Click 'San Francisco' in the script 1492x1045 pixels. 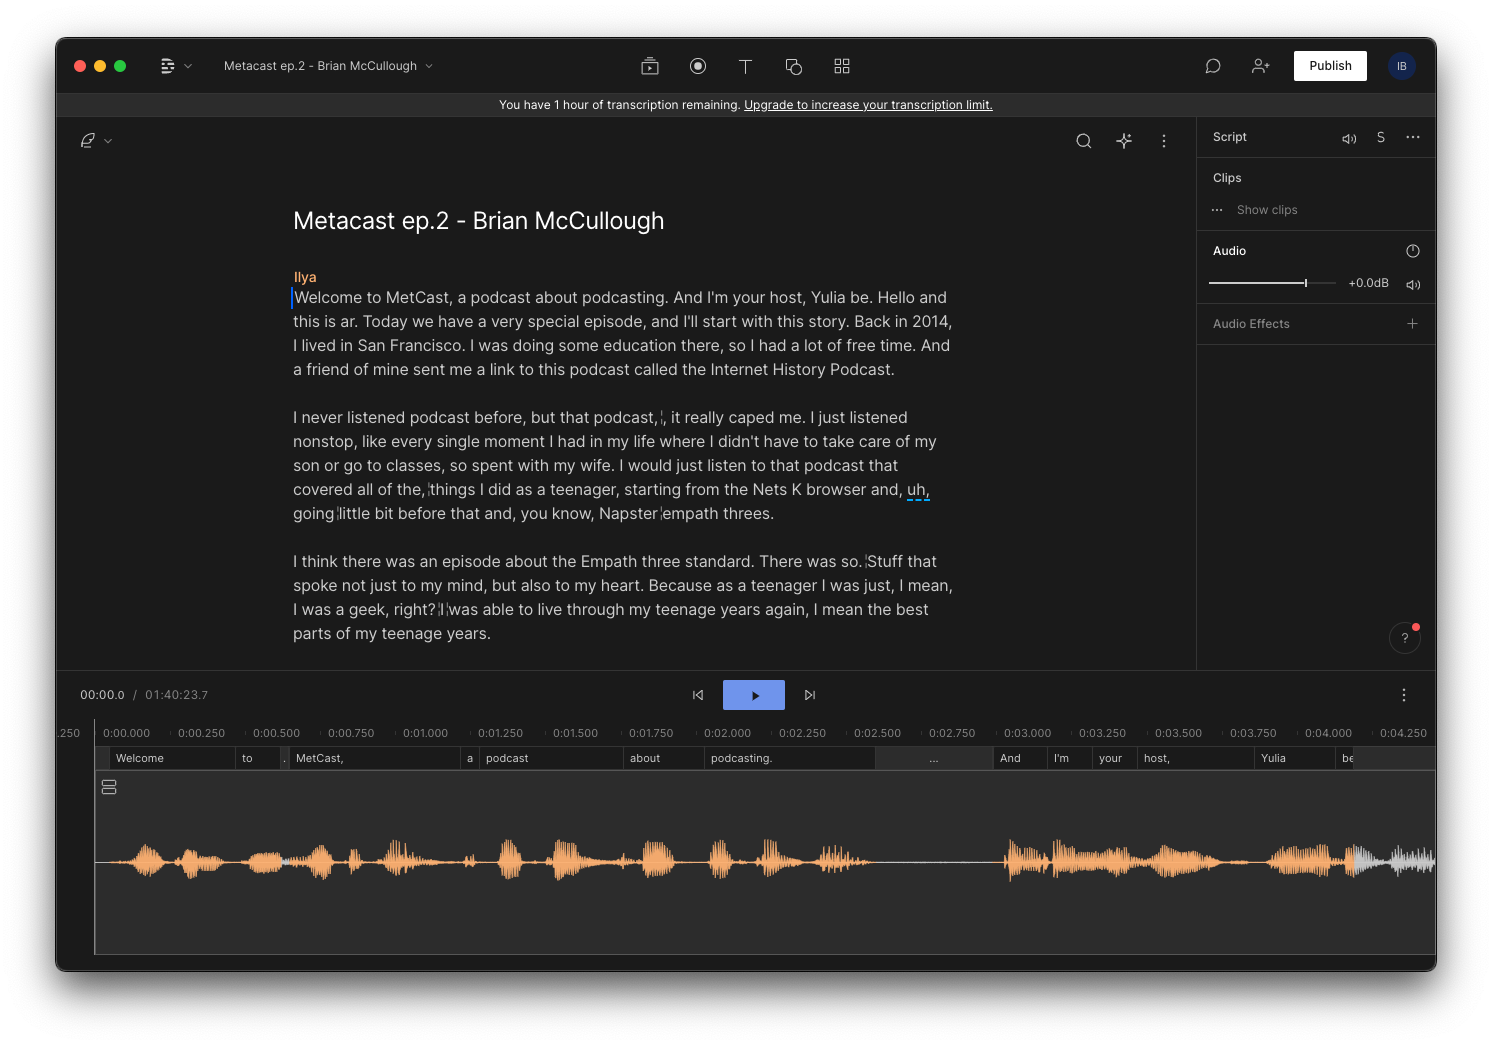[x=411, y=346]
